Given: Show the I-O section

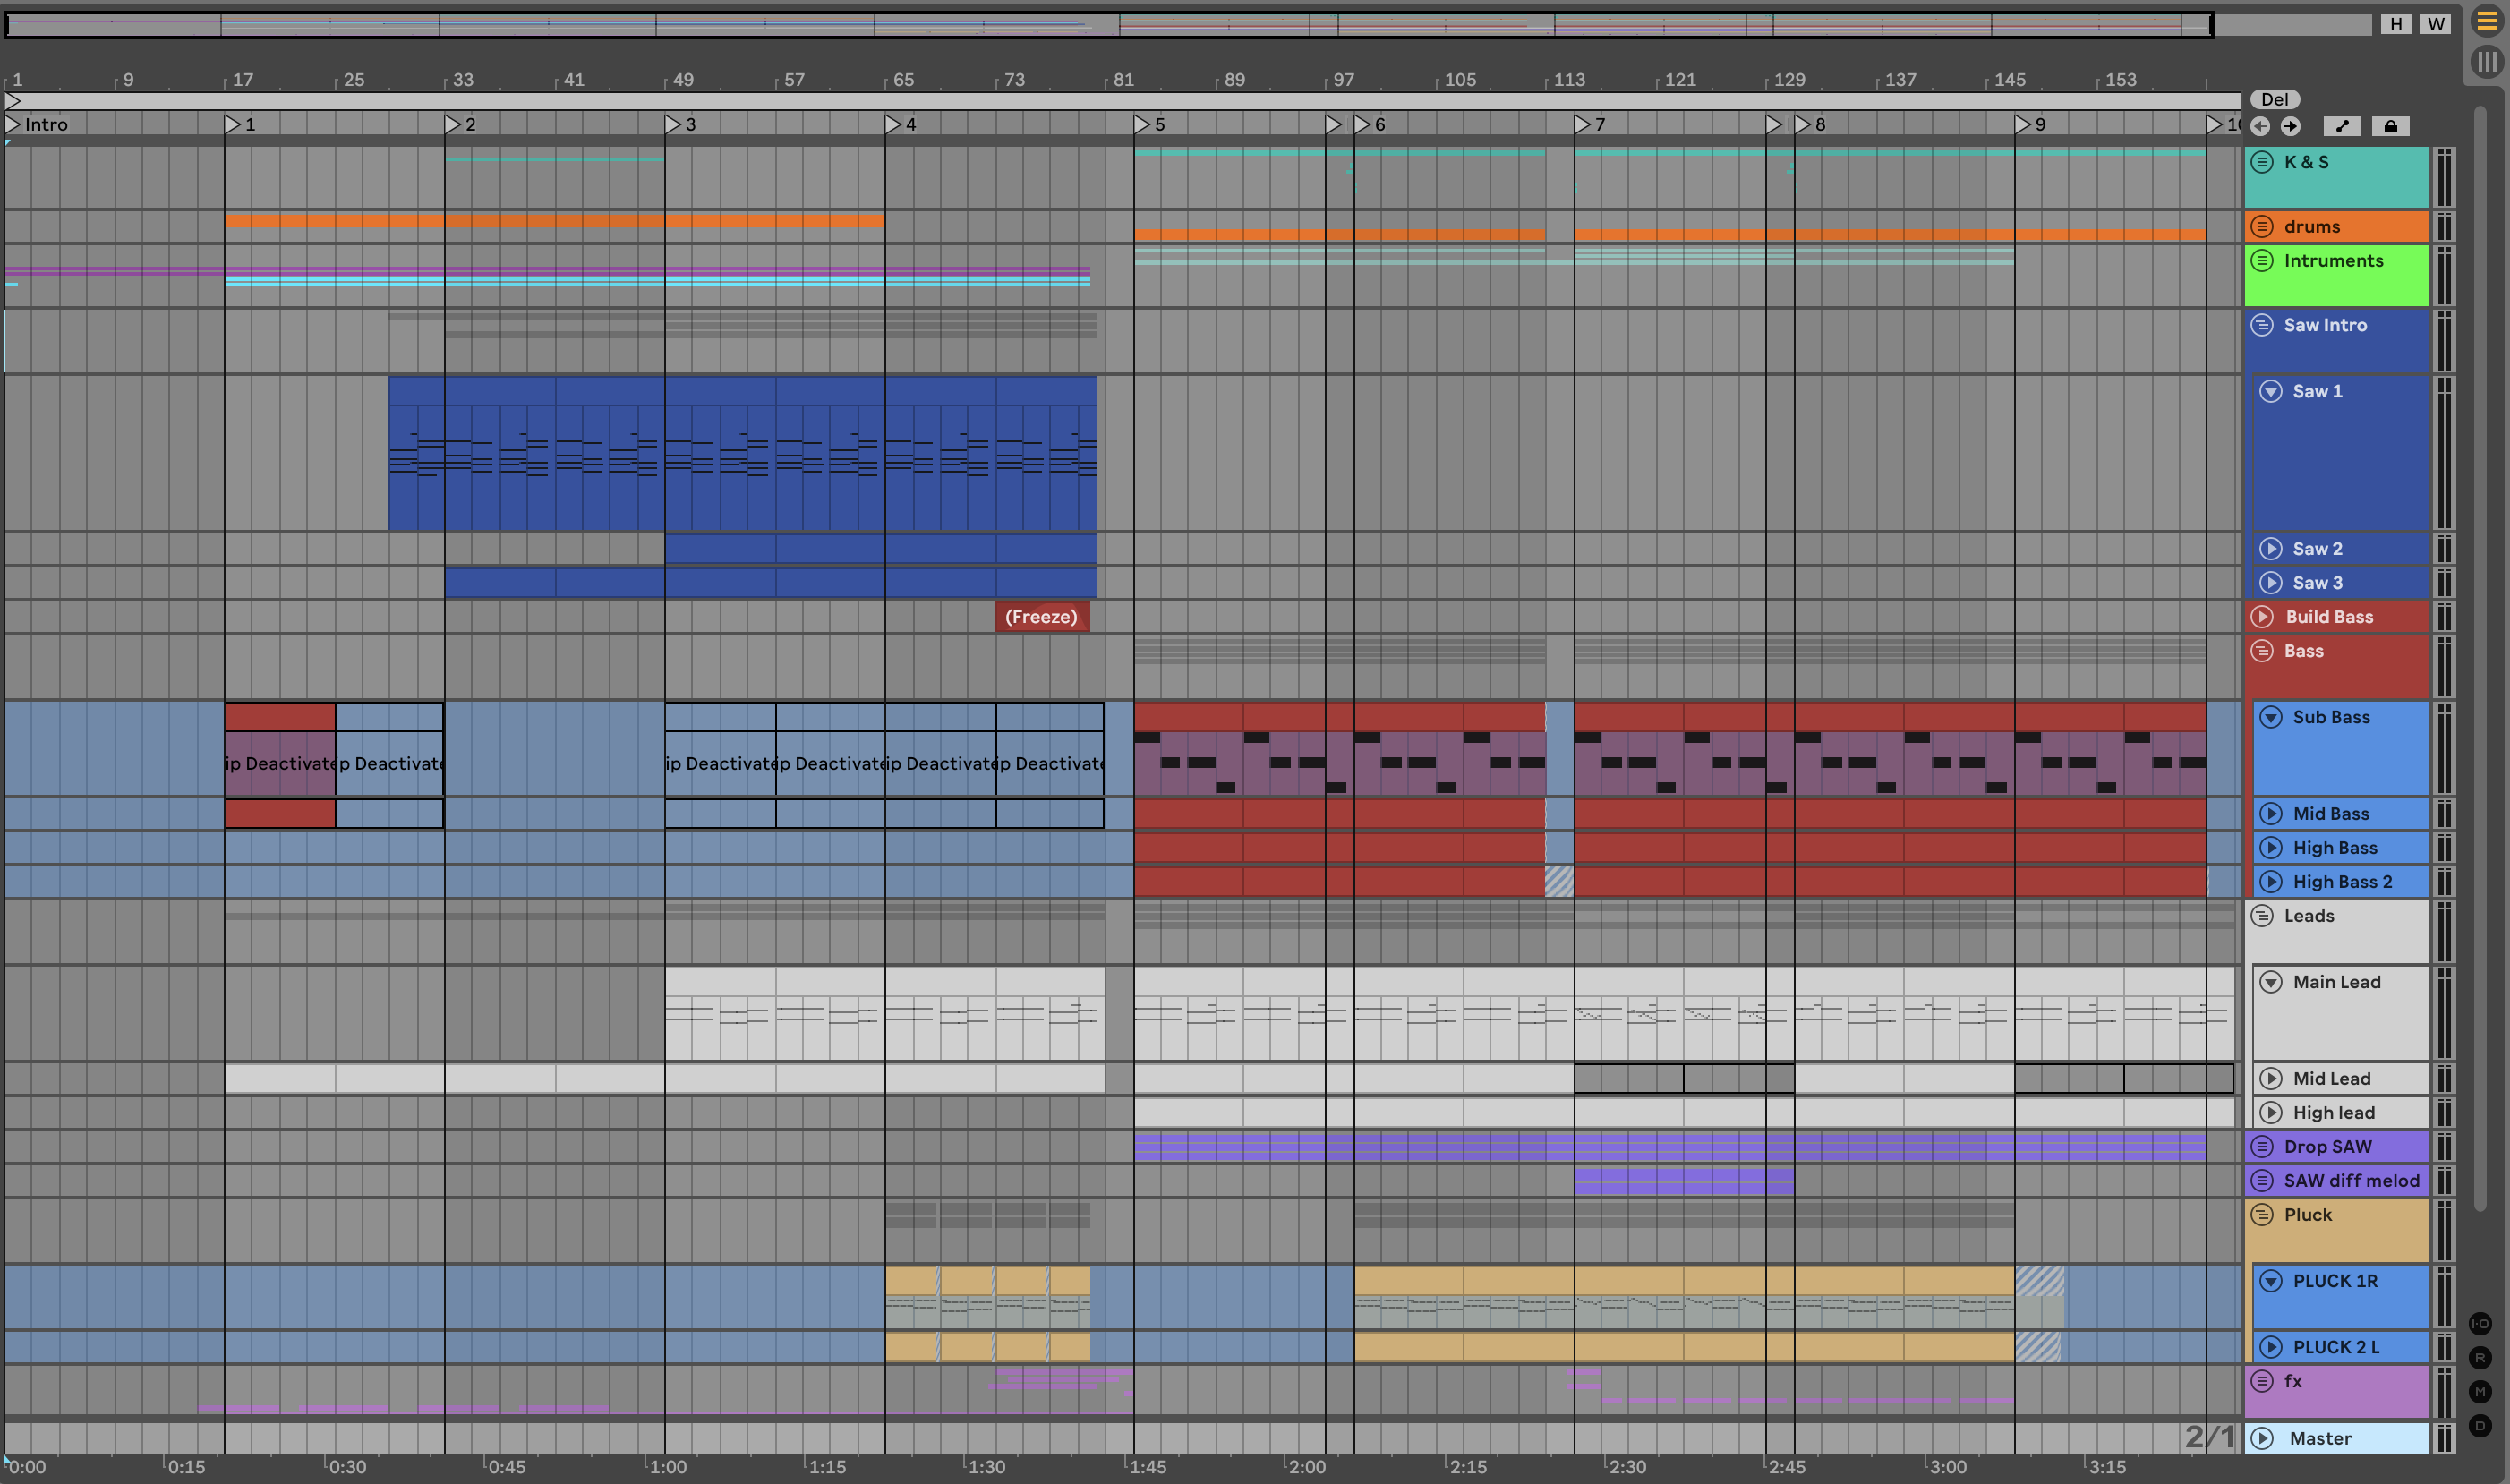Looking at the screenshot, I should pyautogui.click(x=2480, y=1324).
